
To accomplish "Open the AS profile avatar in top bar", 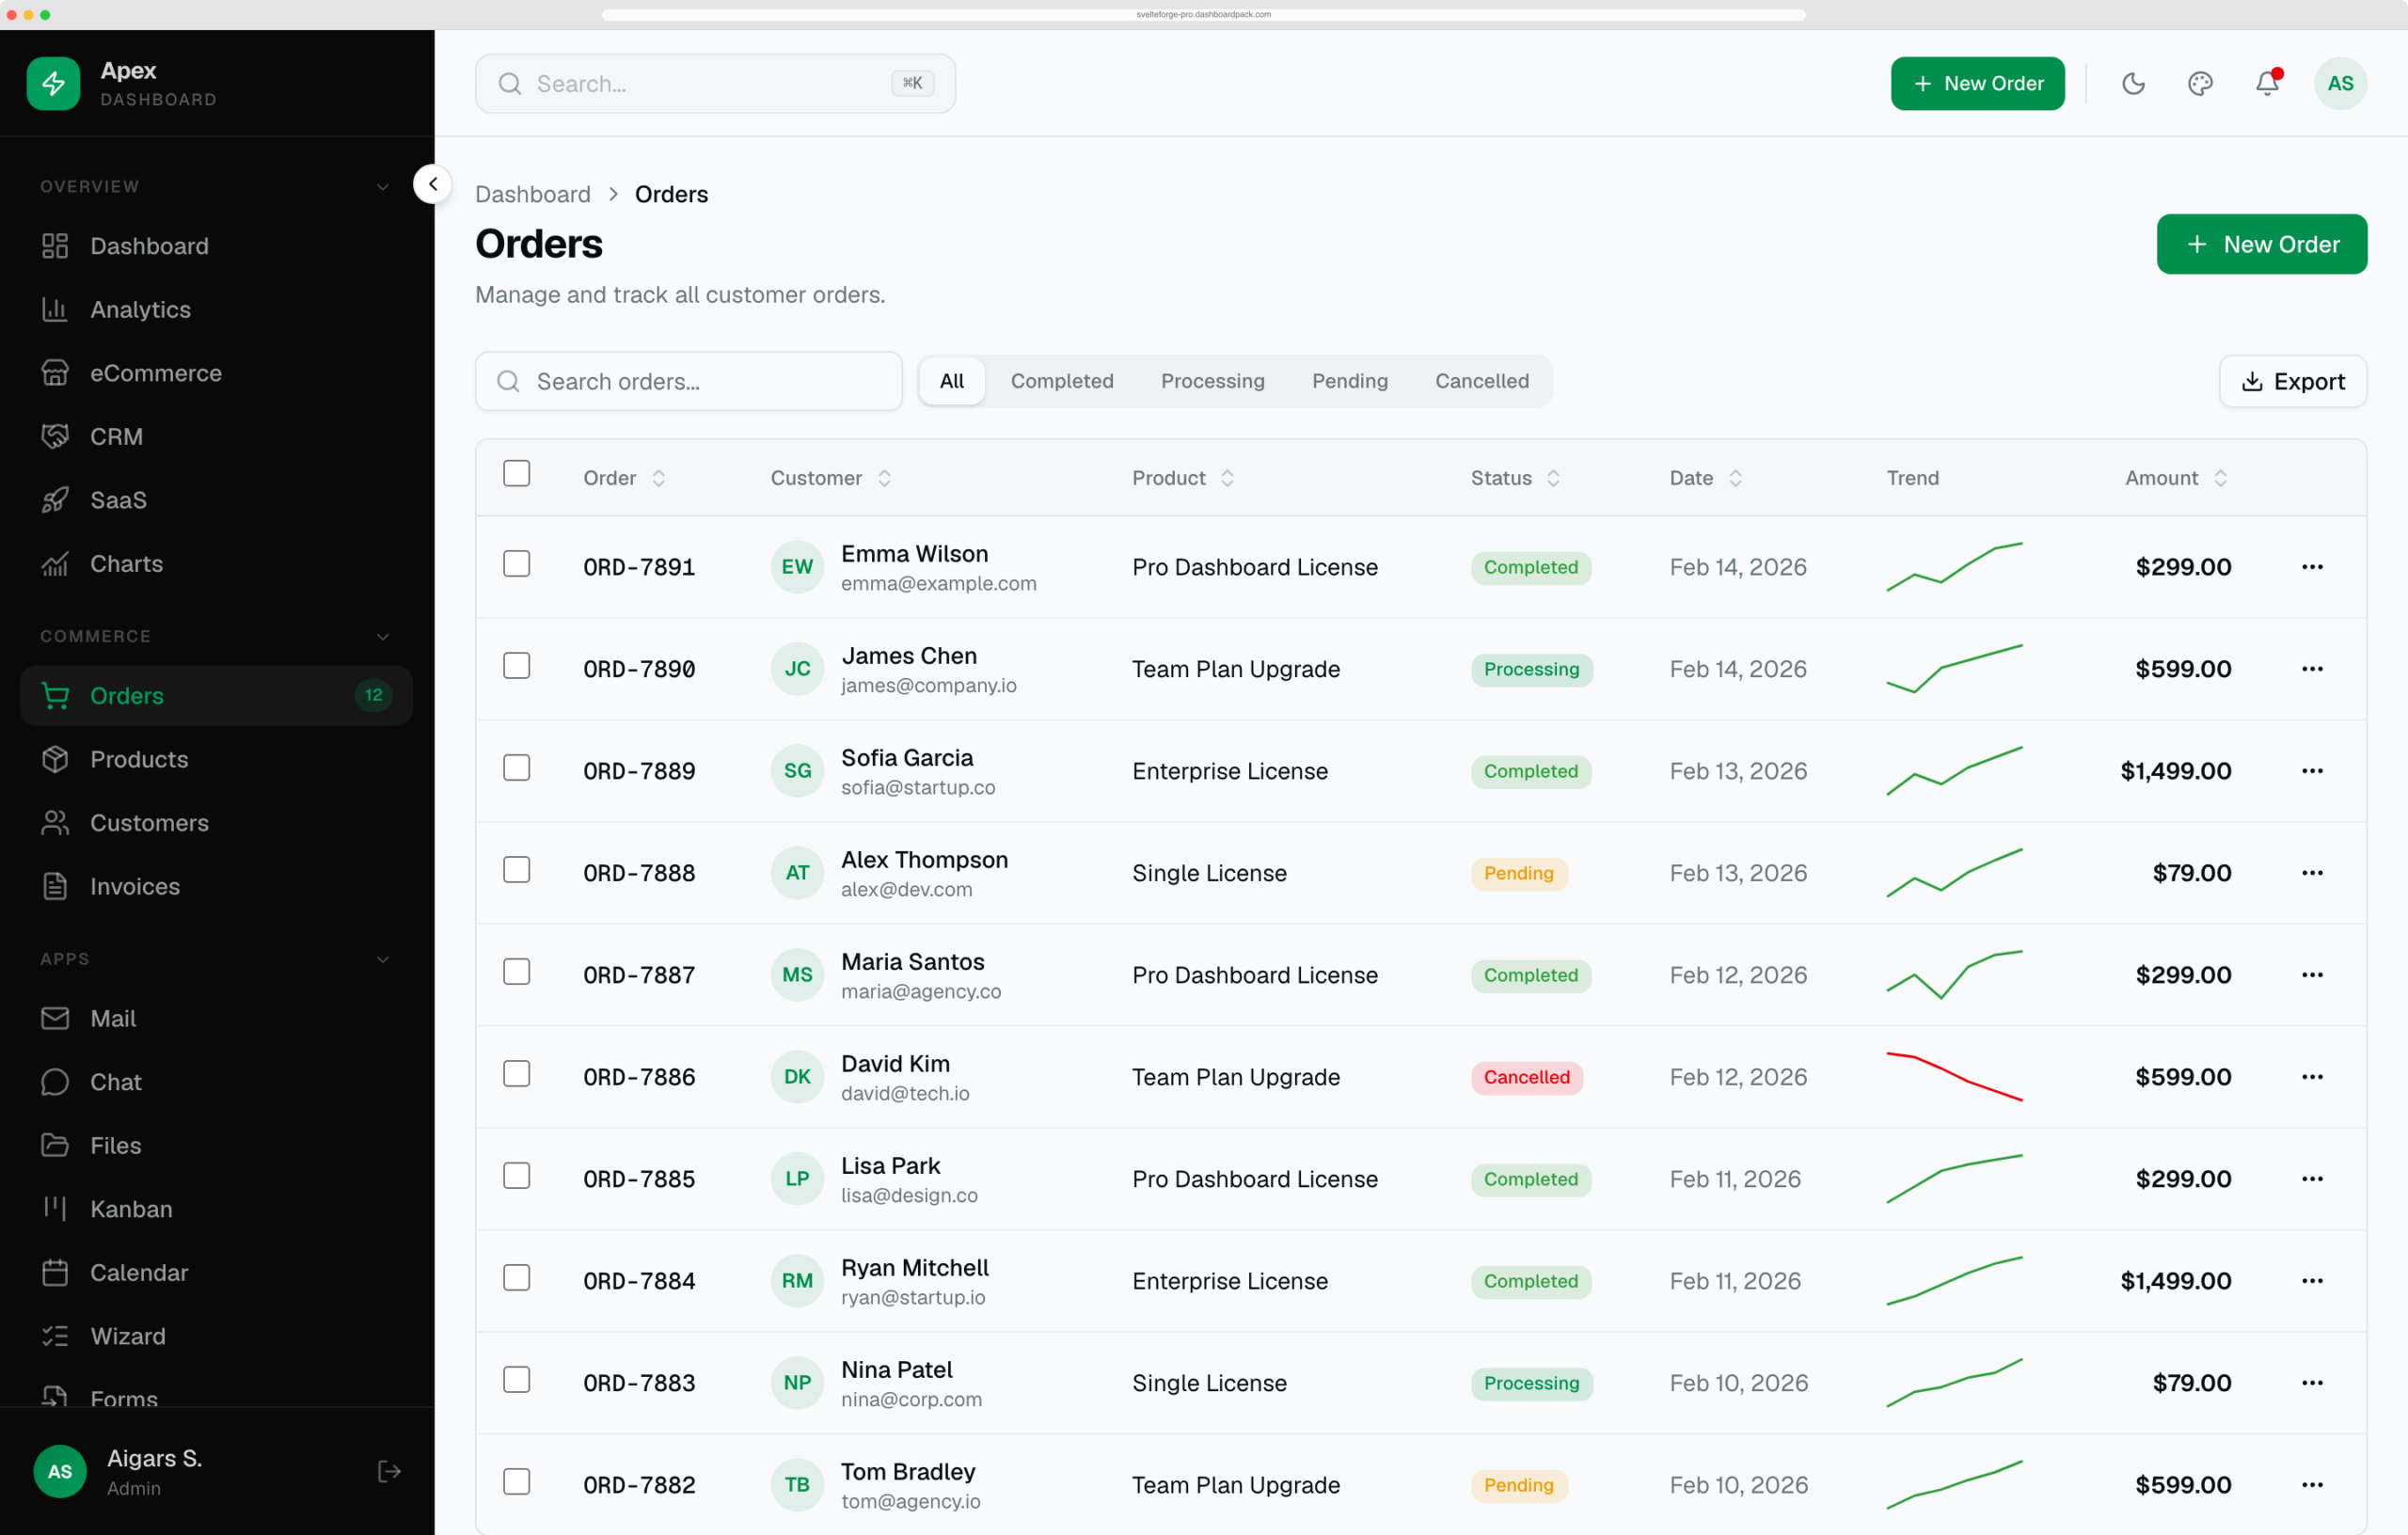I will tap(2340, 83).
